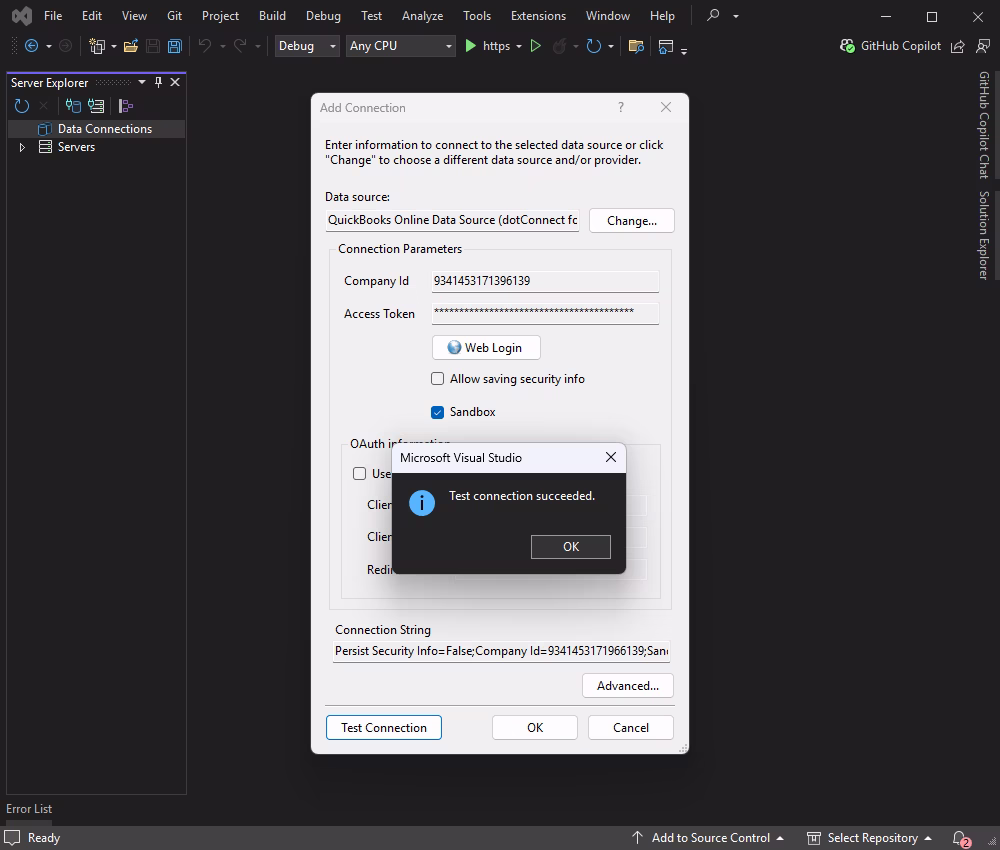
Task: Close the Microsoft Visual Studio message box
Action: click(x=610, y=457)
